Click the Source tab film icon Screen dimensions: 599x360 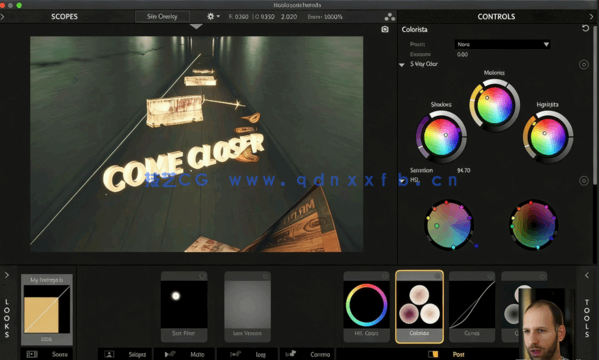pyautogui.click(x=32, y=354)
